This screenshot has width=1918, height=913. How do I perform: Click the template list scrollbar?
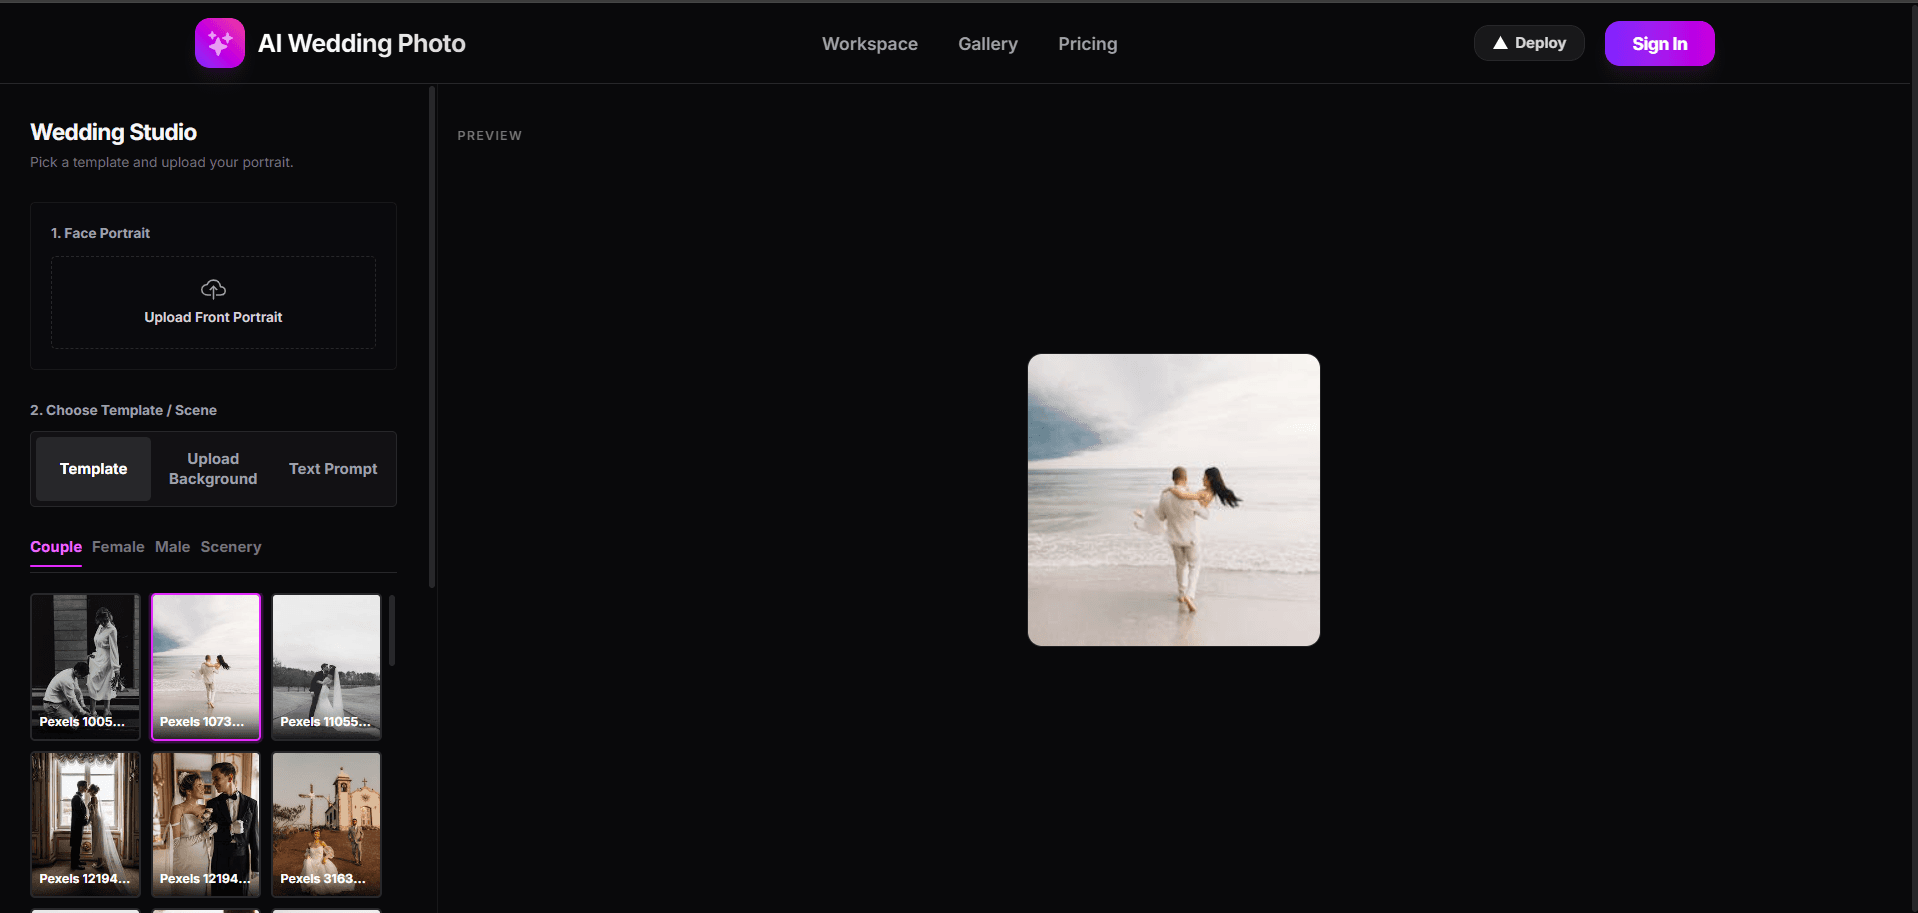click(x=392, y=630)
